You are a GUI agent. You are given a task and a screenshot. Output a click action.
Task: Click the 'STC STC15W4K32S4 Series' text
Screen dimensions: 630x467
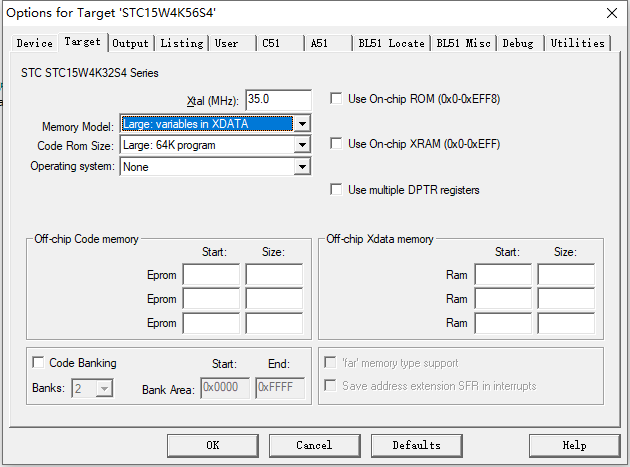point(90,73)
